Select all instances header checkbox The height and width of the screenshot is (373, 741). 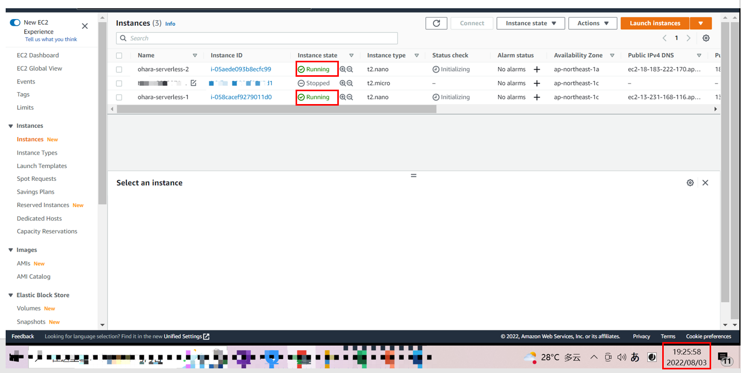click(119, 55)
